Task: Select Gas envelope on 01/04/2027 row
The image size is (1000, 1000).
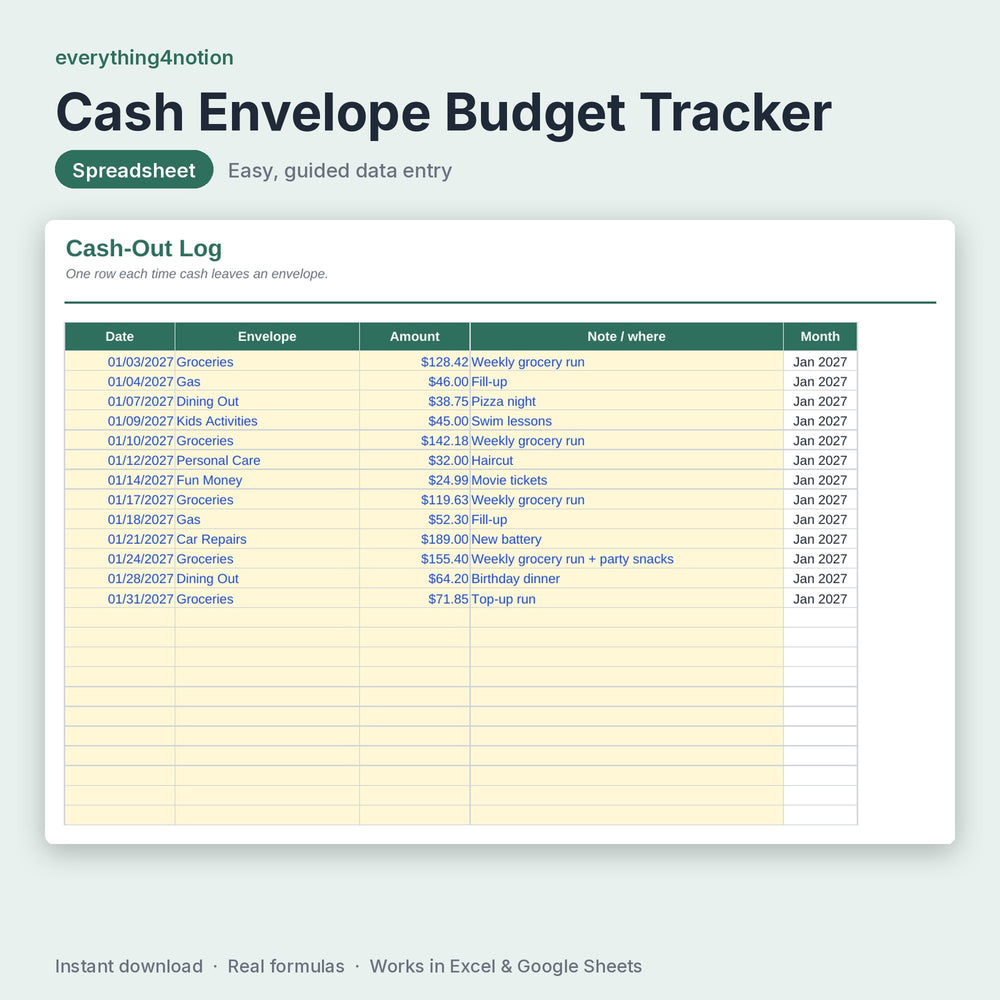Action: tap(267, 381)
